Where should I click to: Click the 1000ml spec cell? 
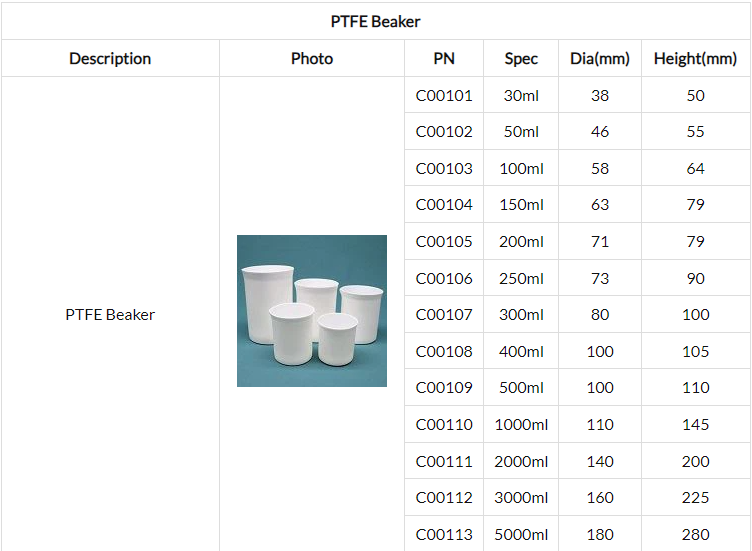tap(521, 425)
